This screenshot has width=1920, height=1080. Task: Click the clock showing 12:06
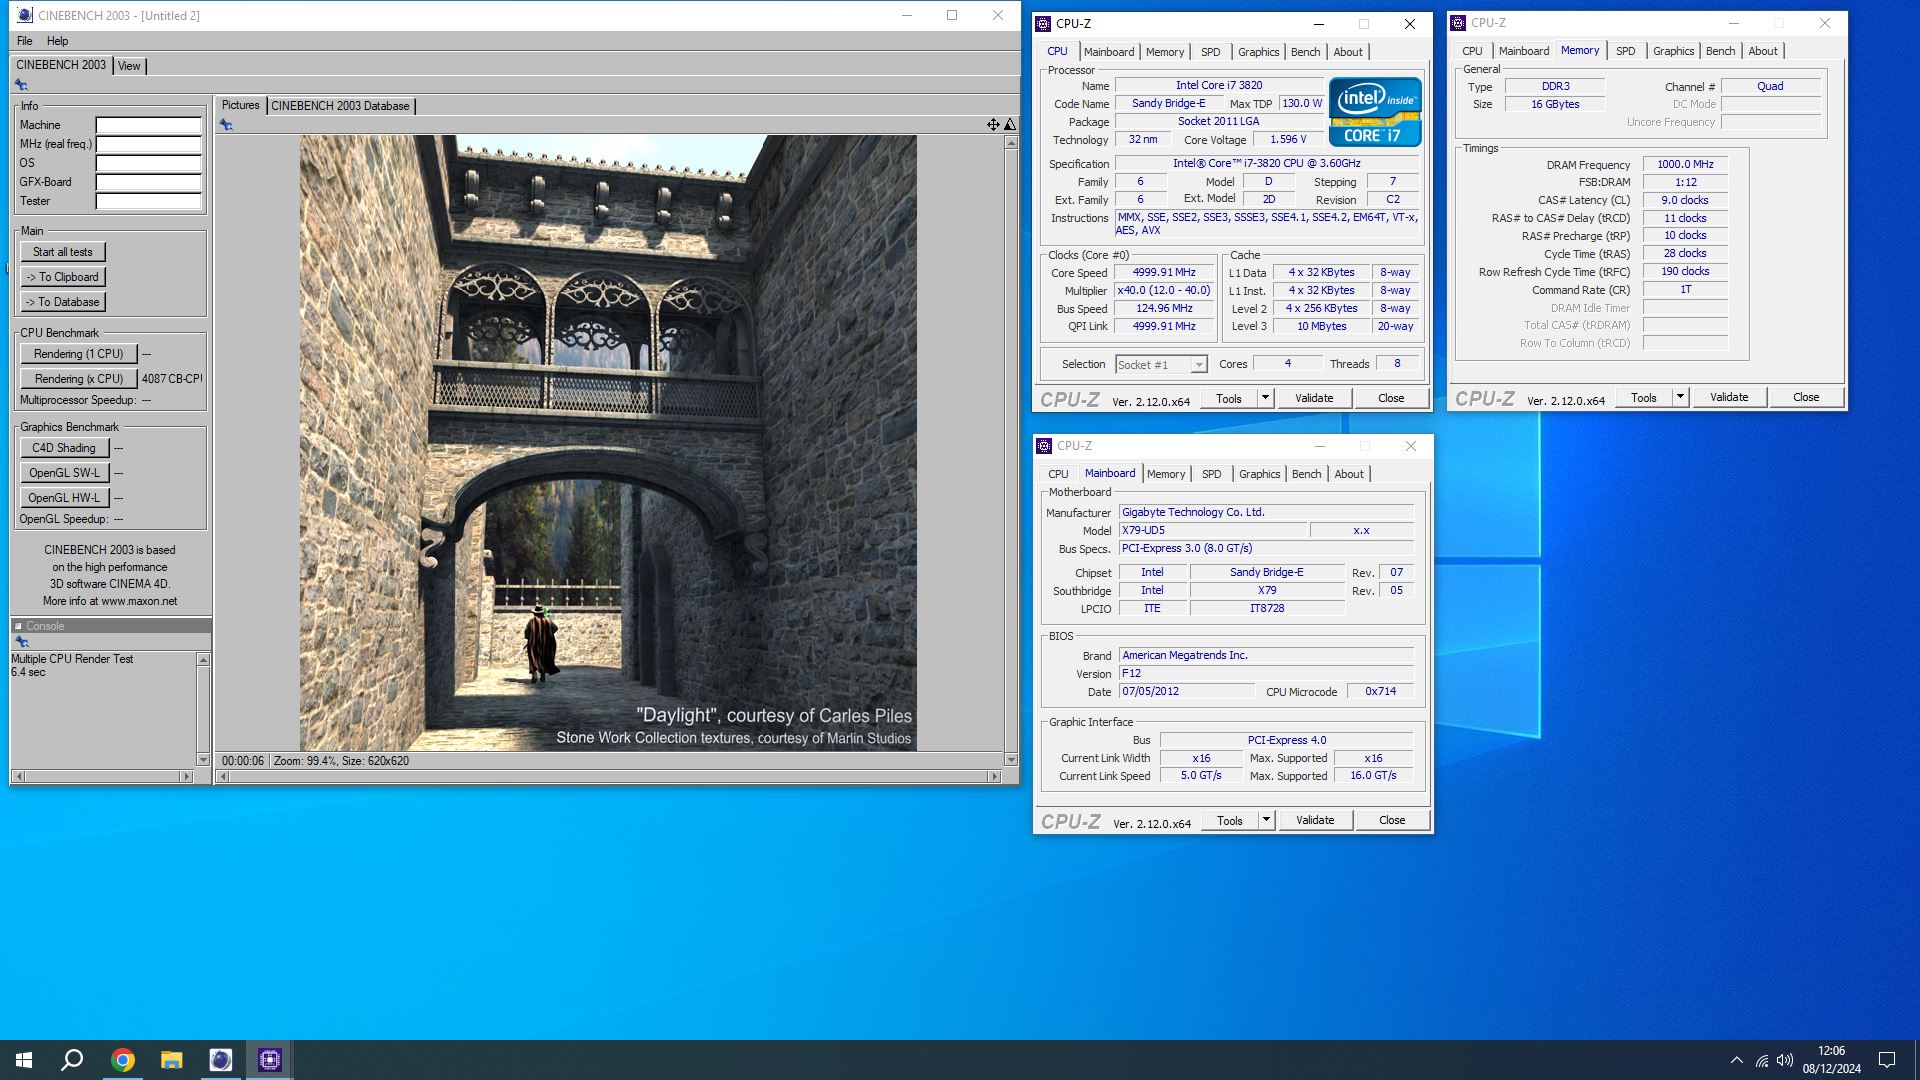pos(1831,1051)
